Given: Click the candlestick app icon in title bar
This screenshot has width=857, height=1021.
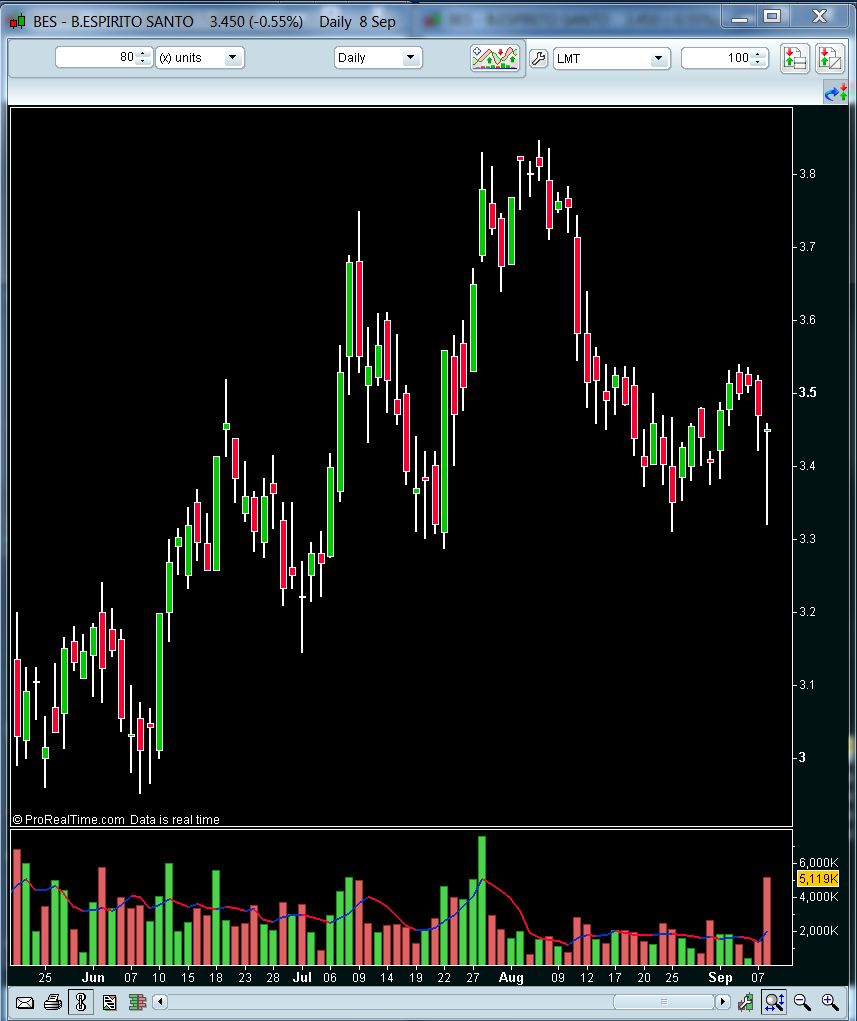Looking at the screenshot, I should point(17,21).
